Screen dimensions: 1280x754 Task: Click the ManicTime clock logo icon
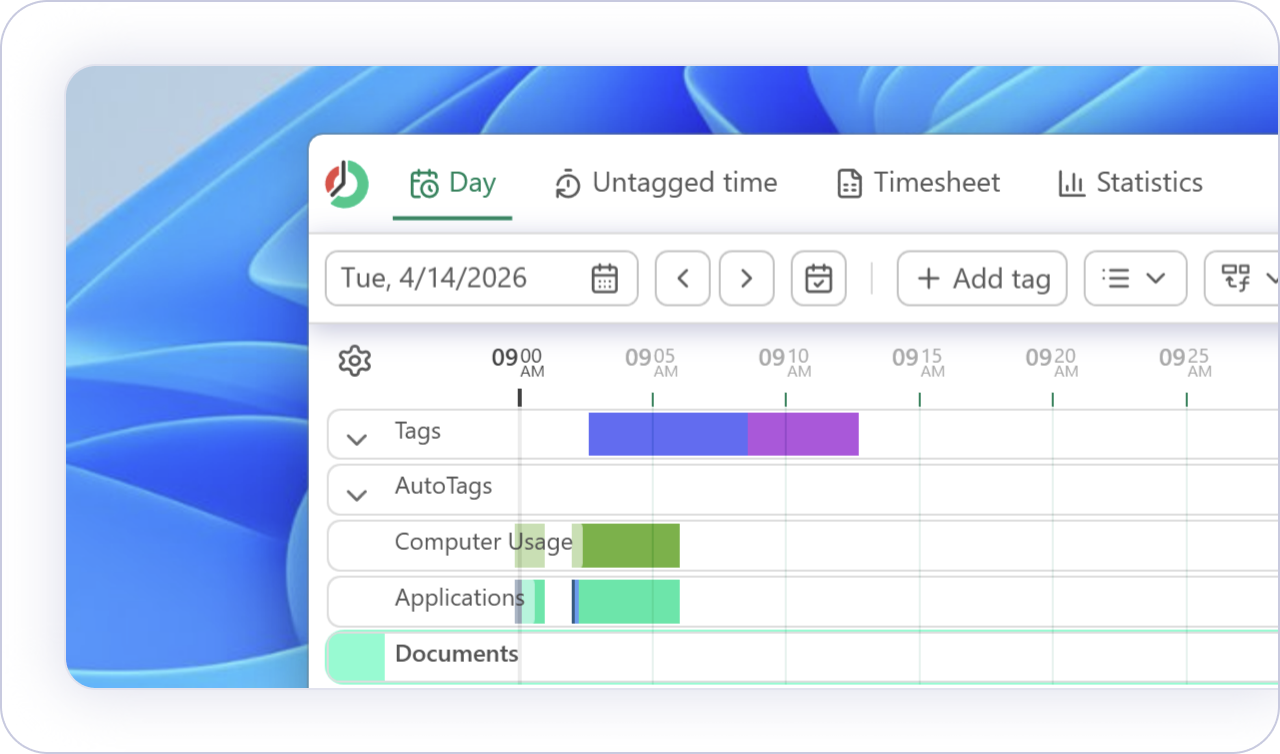click(347, 184)
